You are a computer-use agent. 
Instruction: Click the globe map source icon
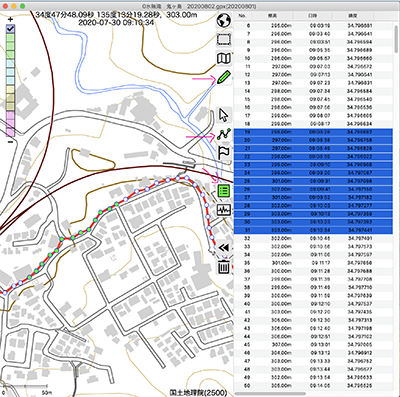coord(224,21)
